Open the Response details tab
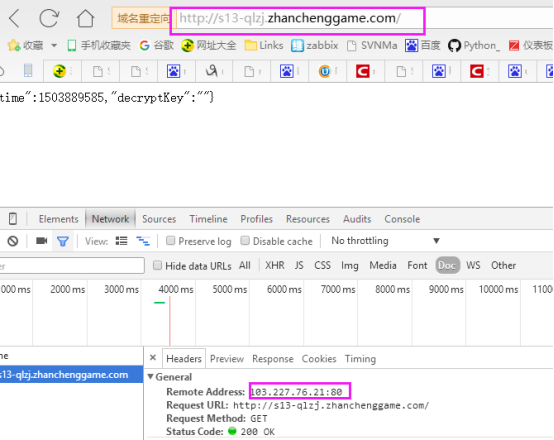 click(273, 359)
